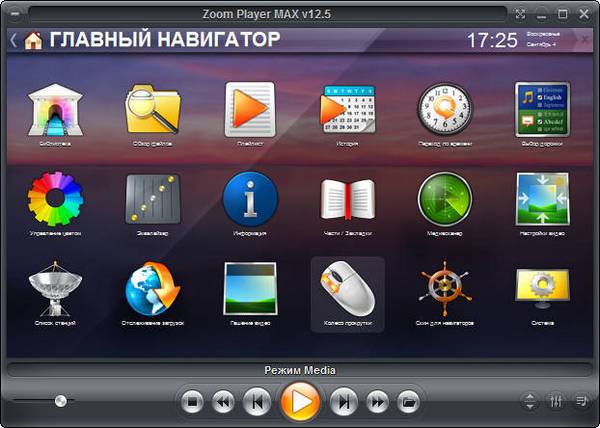
Task: Open the video blanking landscape icon
Action: (x=250, y=288)
